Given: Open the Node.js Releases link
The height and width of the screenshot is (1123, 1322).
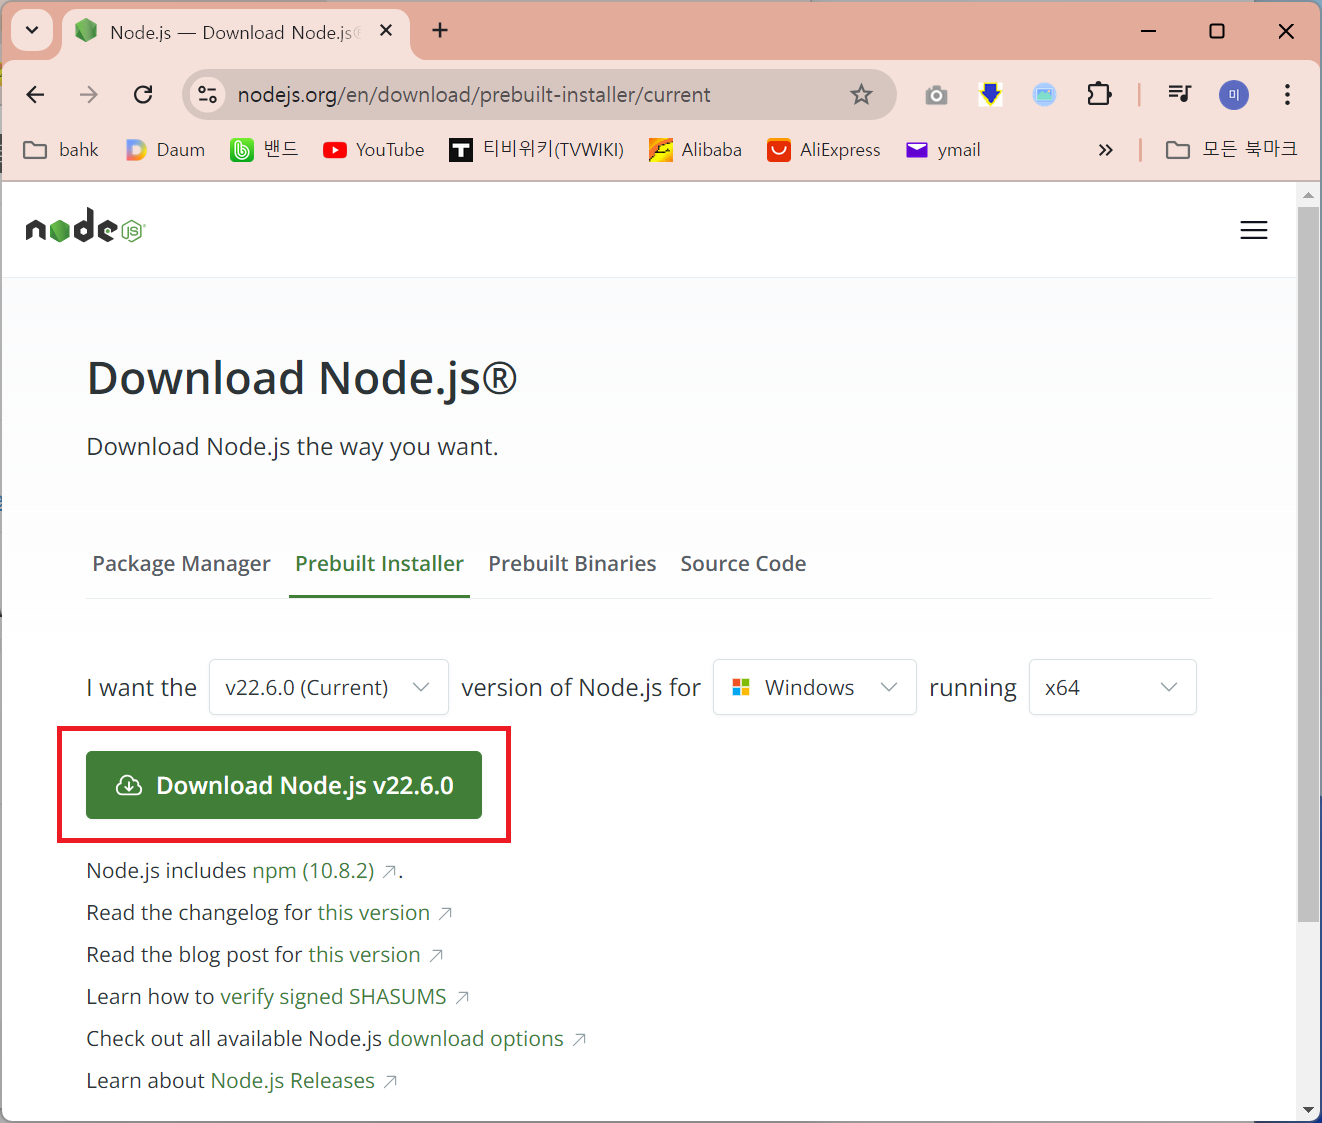Looking at the screenshot, I should 293,1081.
